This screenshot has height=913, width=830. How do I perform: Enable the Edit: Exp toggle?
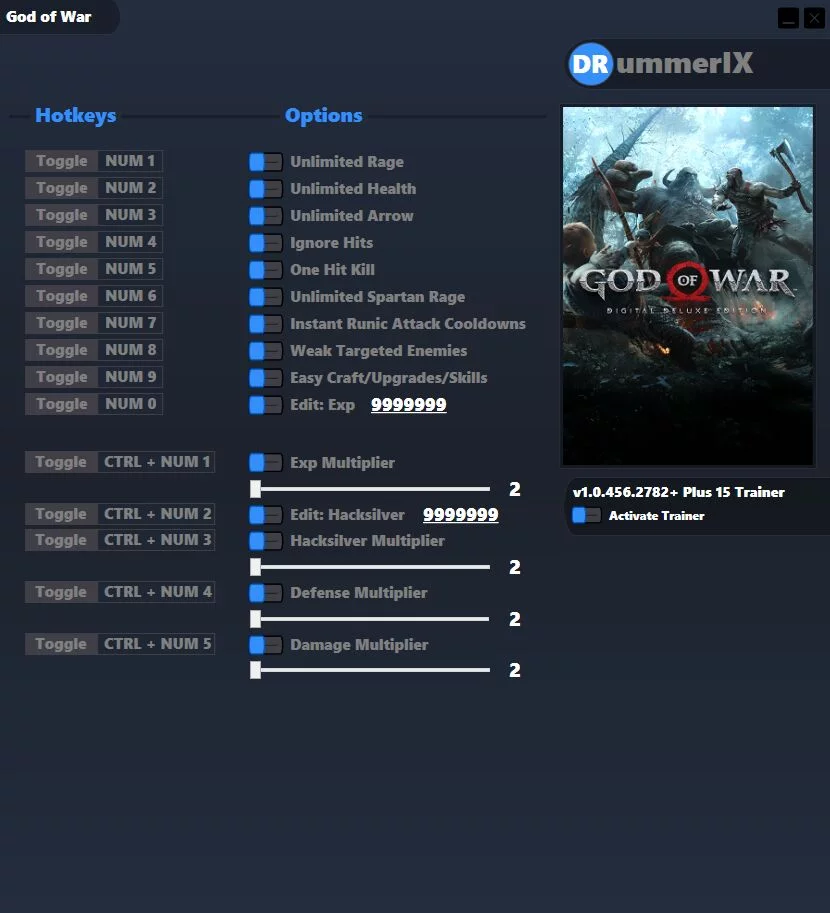click(266, 405)
